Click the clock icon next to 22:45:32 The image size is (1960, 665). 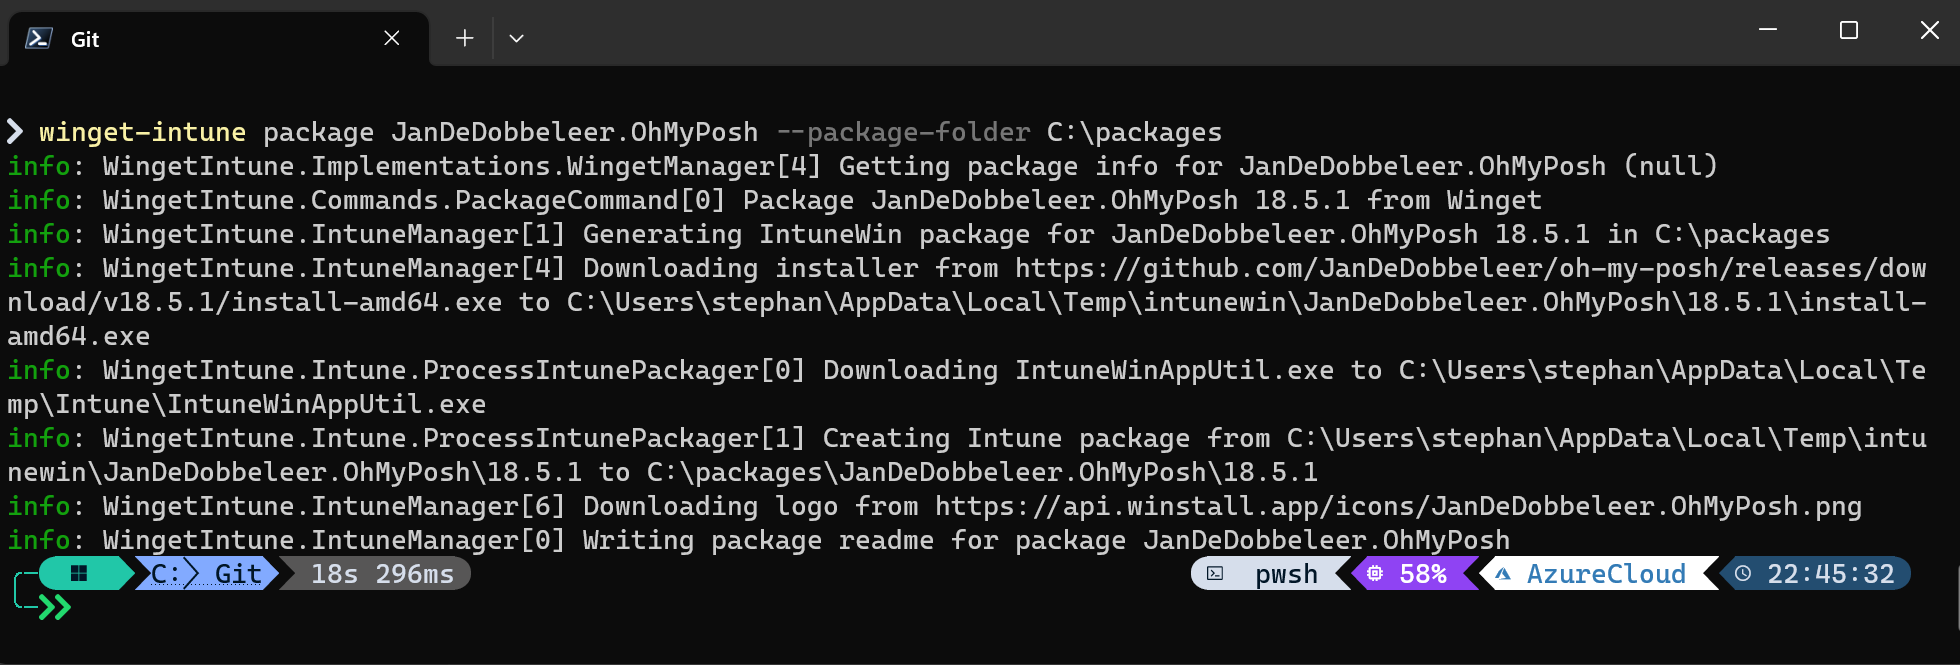click(1743, 574)
